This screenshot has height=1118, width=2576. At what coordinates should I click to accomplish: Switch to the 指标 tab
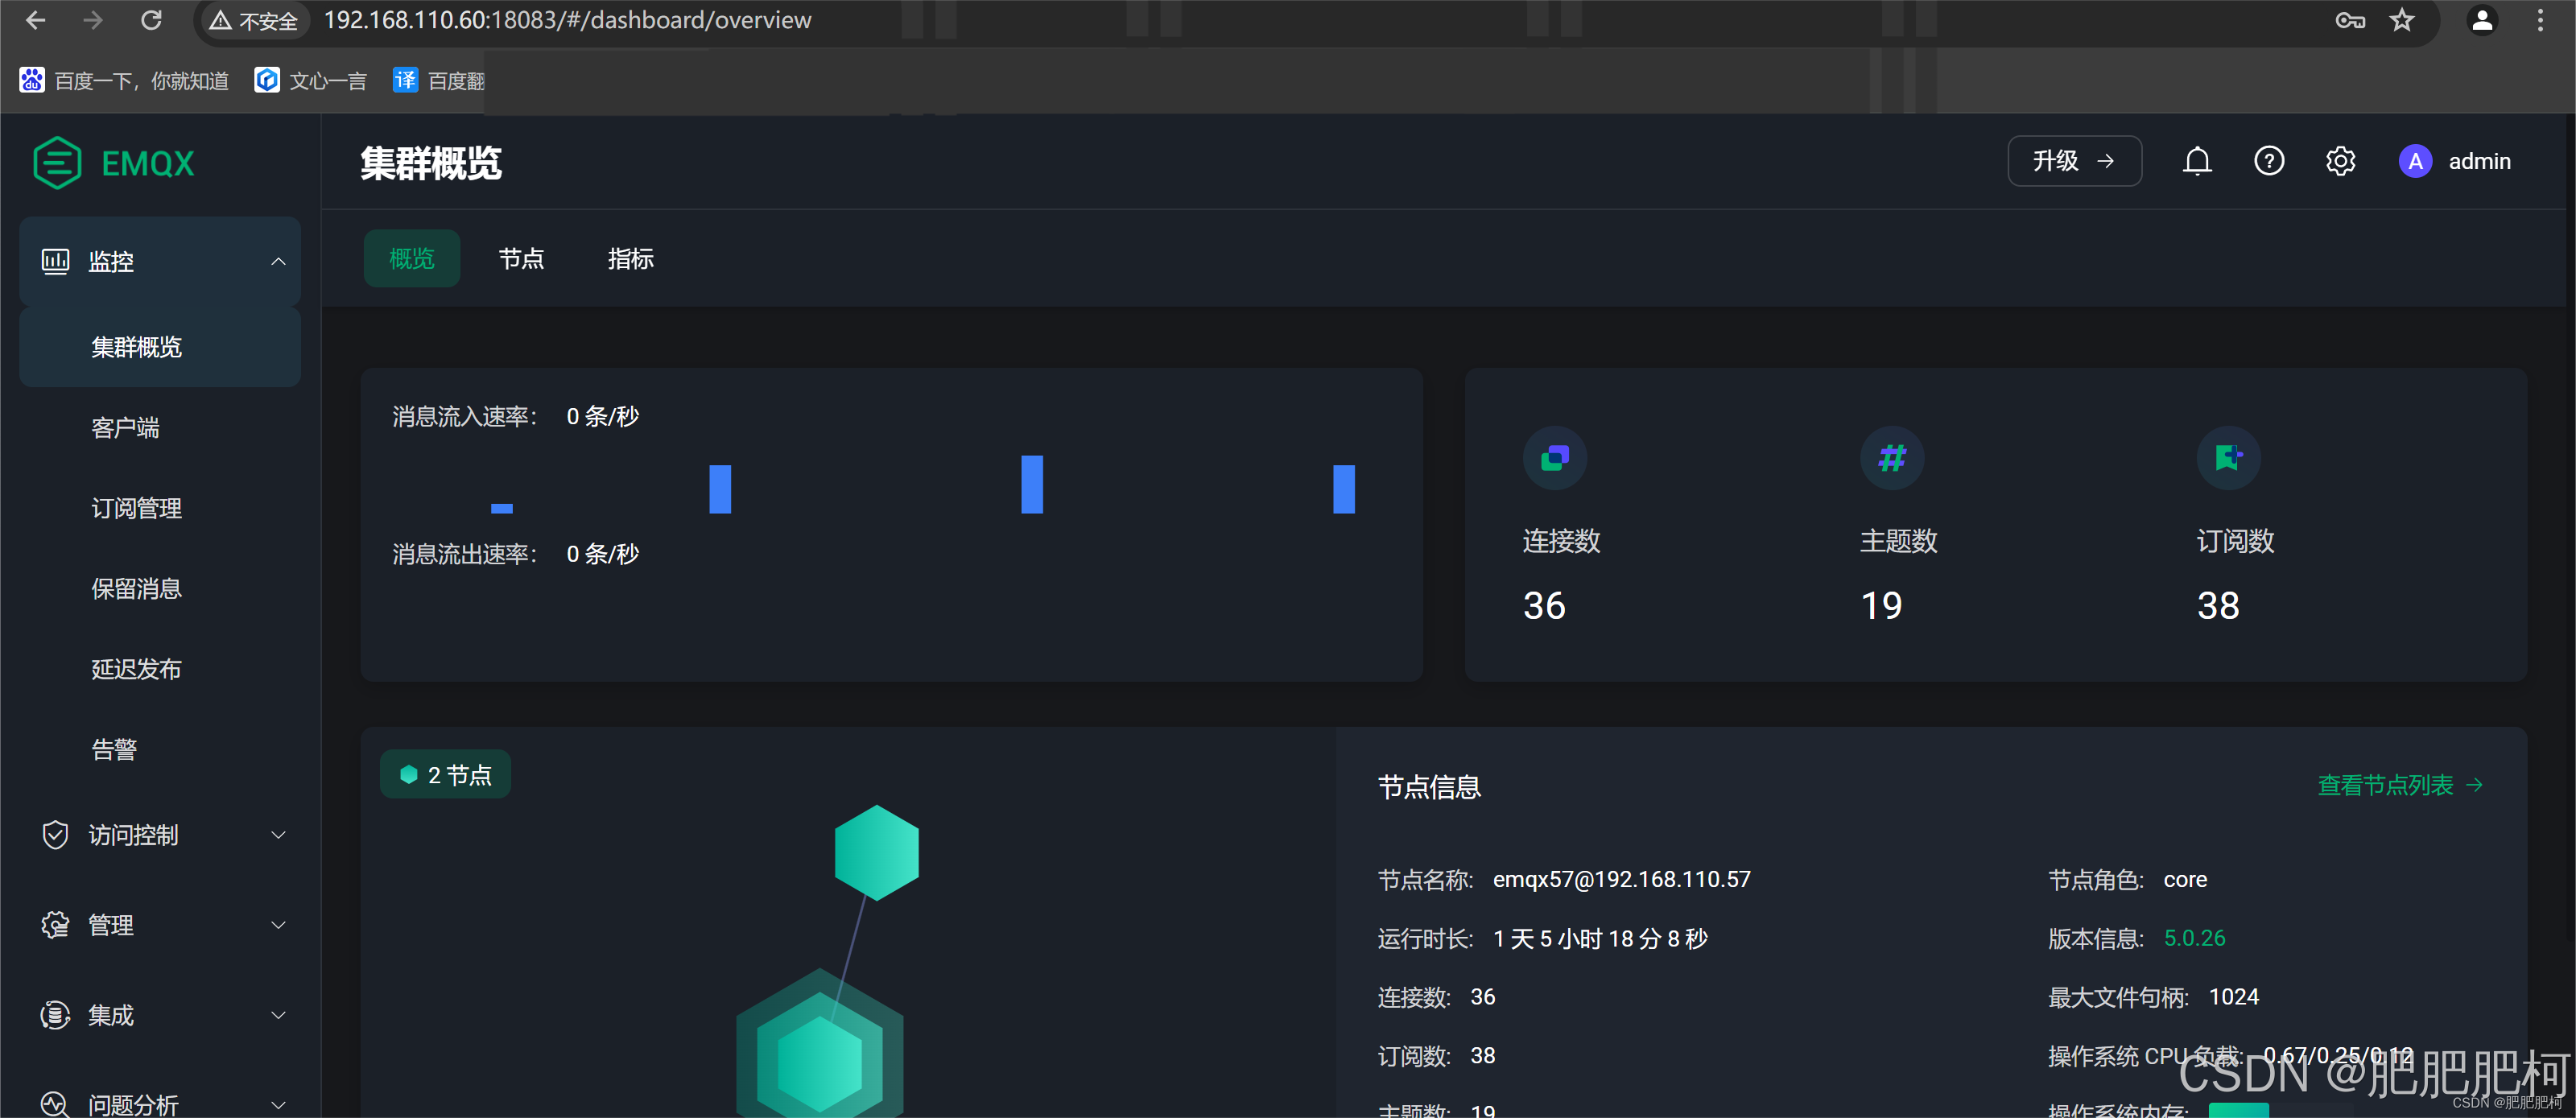pyautogui.click(x=630, y=259)
